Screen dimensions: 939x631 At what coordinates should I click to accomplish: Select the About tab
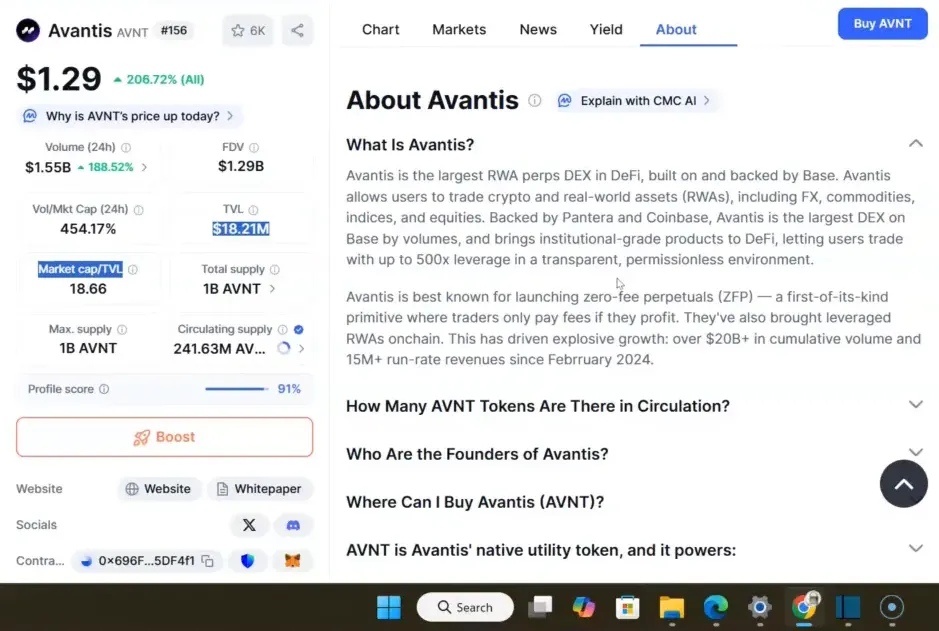676,29
